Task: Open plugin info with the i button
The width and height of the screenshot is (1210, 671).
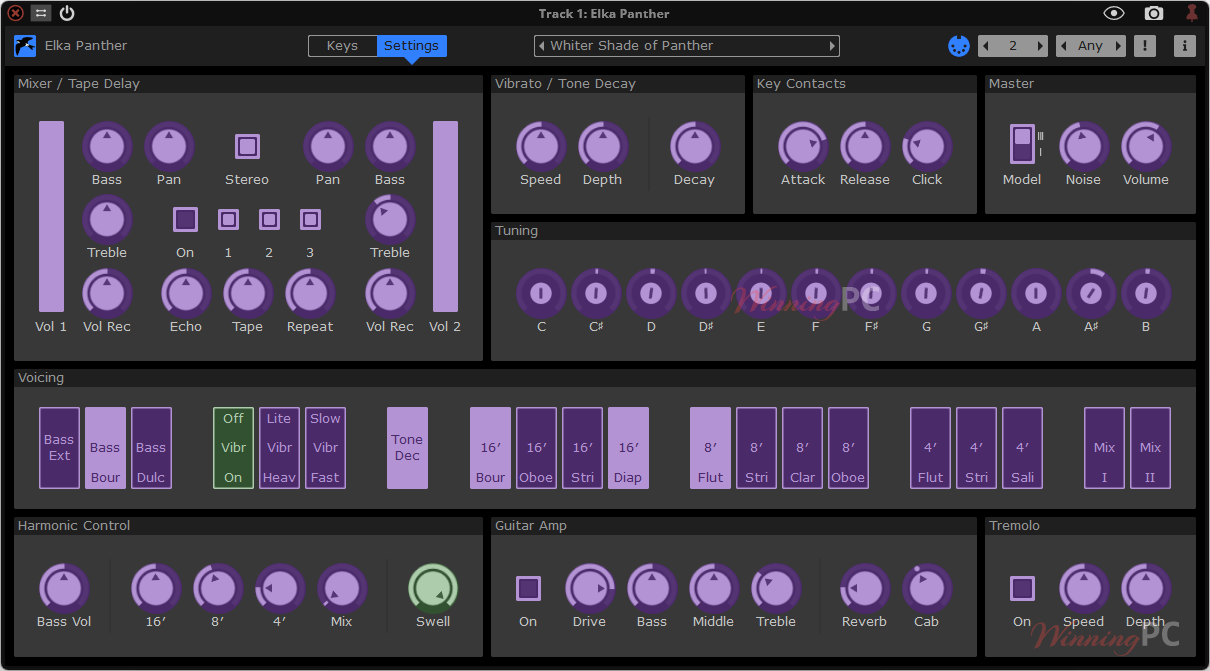Action: point(1184,46)
